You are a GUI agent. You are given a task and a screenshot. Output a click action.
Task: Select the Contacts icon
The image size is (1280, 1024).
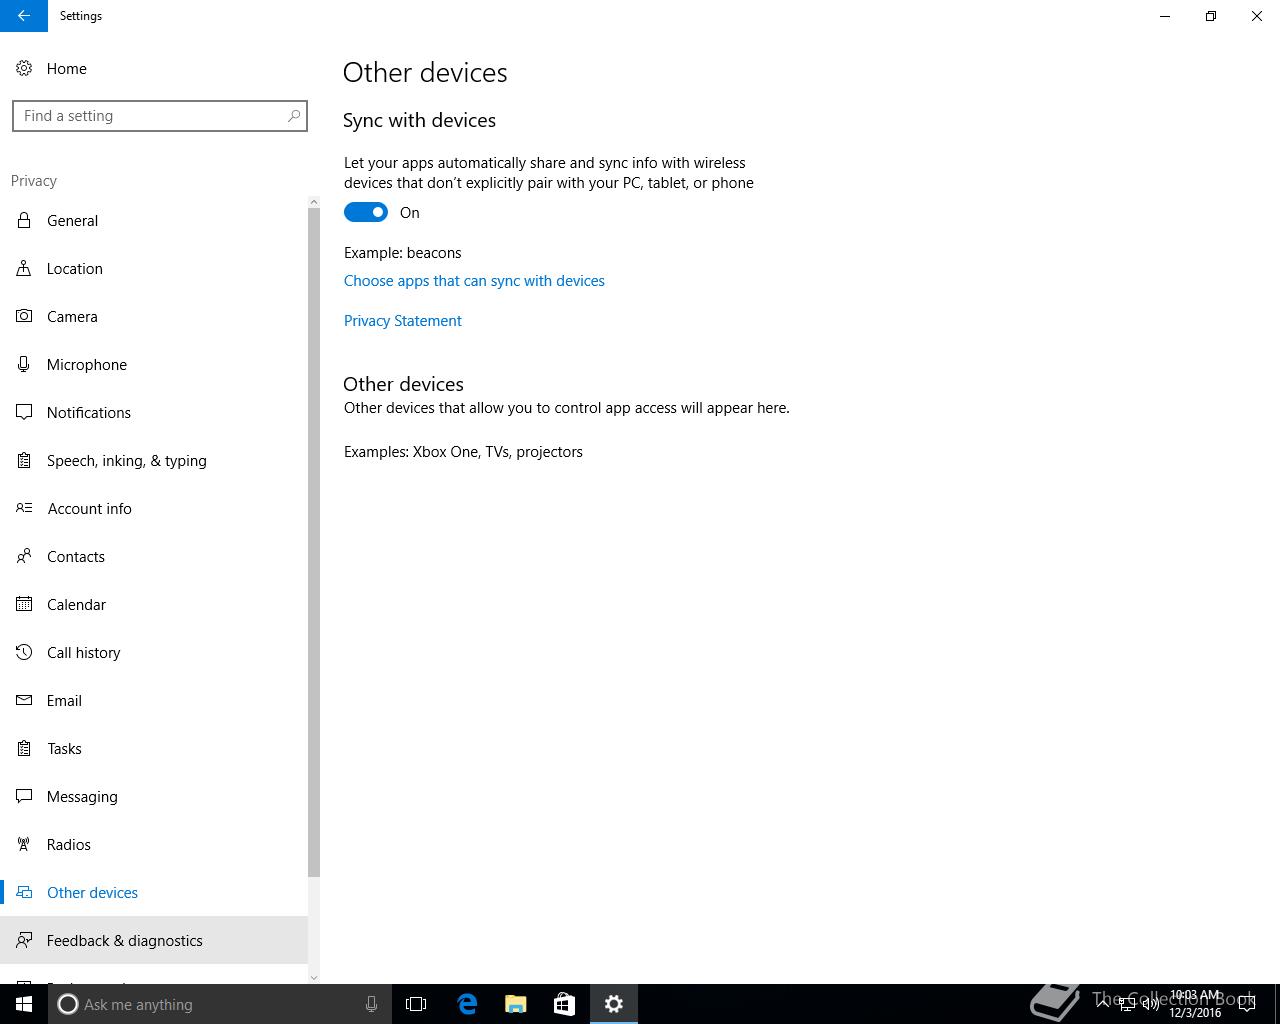24,556
